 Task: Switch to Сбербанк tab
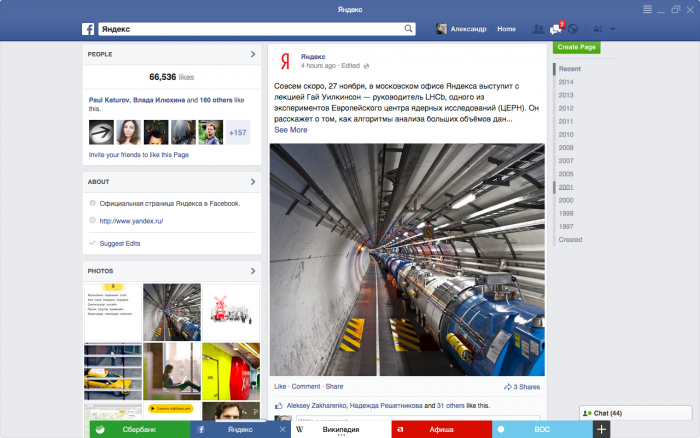[140, 430]
